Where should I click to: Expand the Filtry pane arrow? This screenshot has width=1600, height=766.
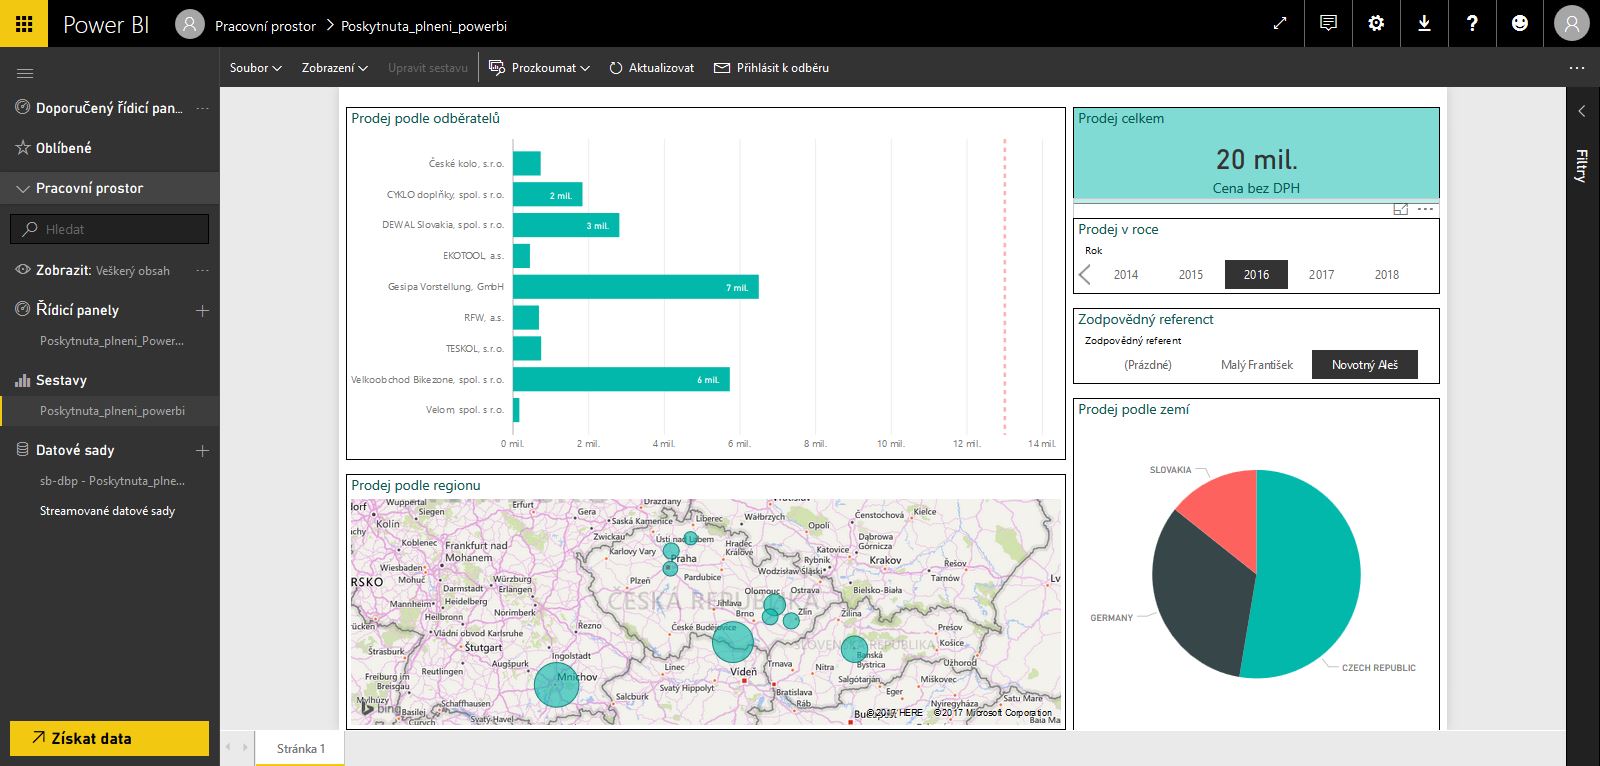1582,111
